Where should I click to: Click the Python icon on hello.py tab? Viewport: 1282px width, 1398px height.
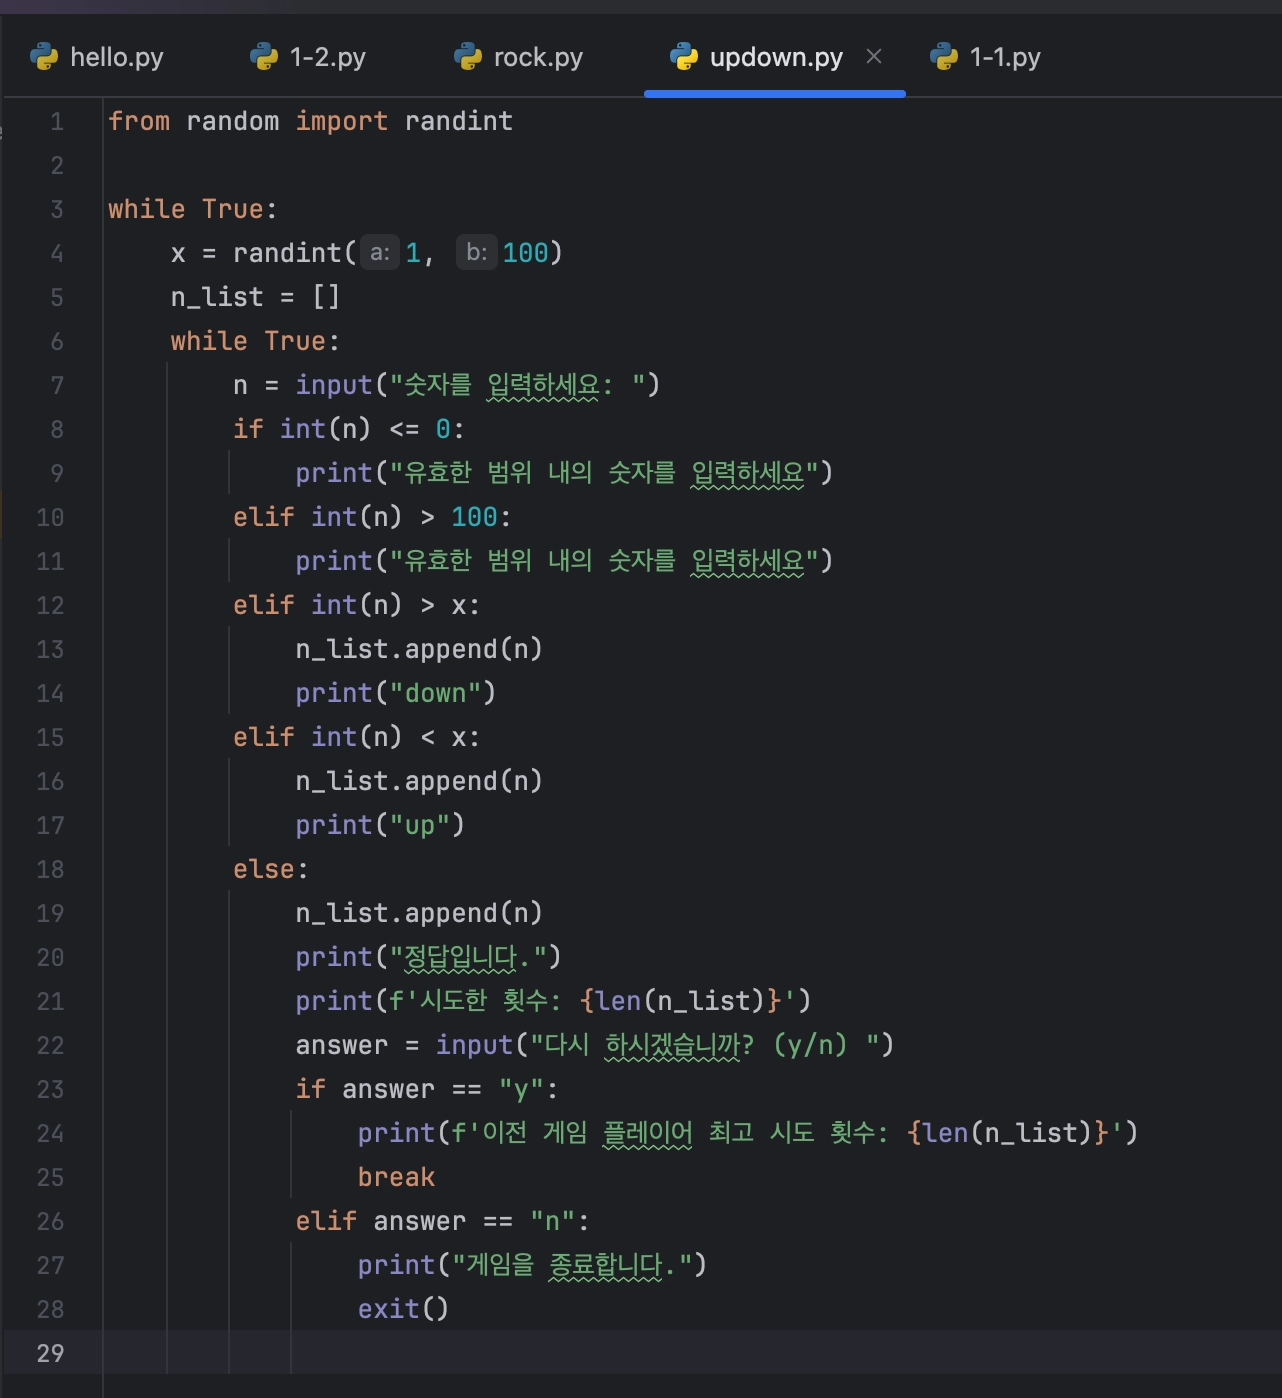pos(45,57)
